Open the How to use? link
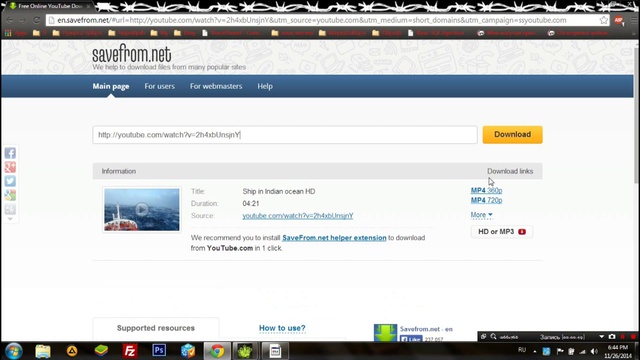The width and height of the screenshot is (640, 360). 282,328
